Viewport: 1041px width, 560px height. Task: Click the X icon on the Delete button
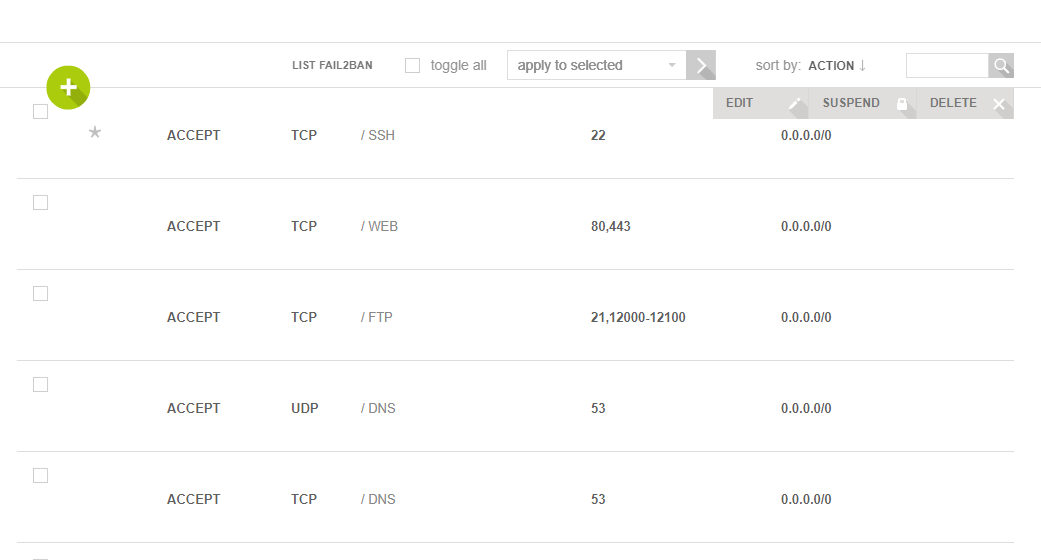[998, 104]
